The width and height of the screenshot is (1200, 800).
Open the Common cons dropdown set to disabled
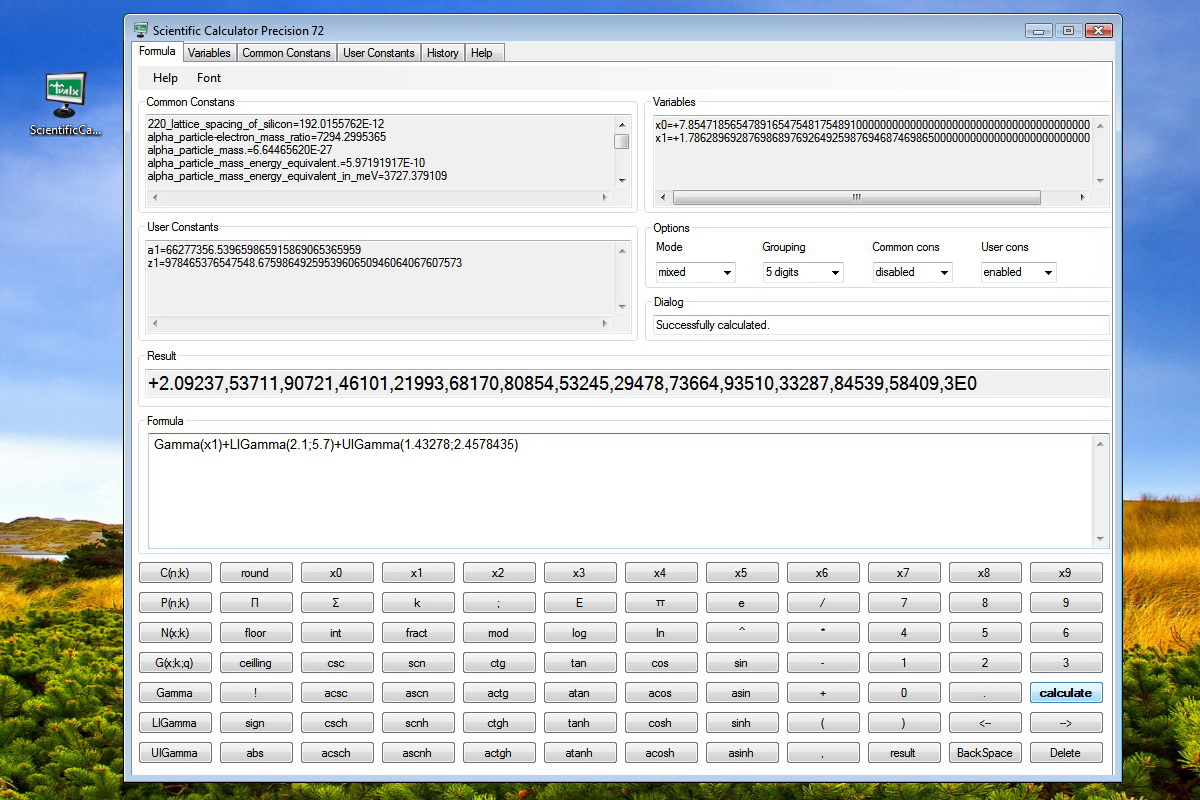912,272
